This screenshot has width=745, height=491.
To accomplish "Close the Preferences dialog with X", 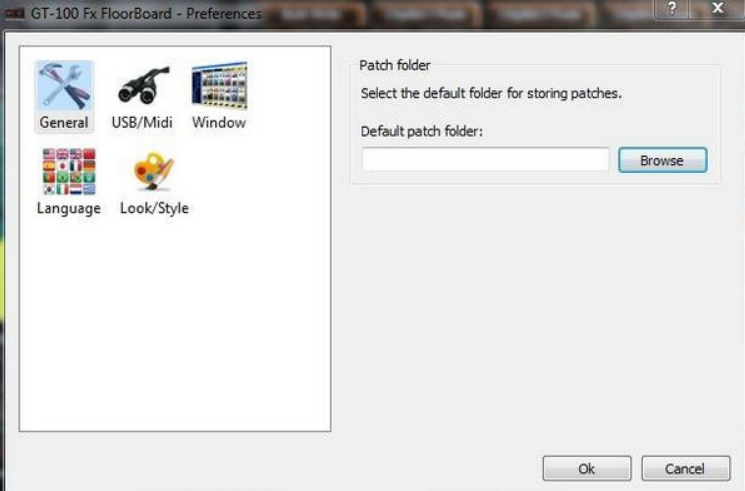I will tap(718, 9).
